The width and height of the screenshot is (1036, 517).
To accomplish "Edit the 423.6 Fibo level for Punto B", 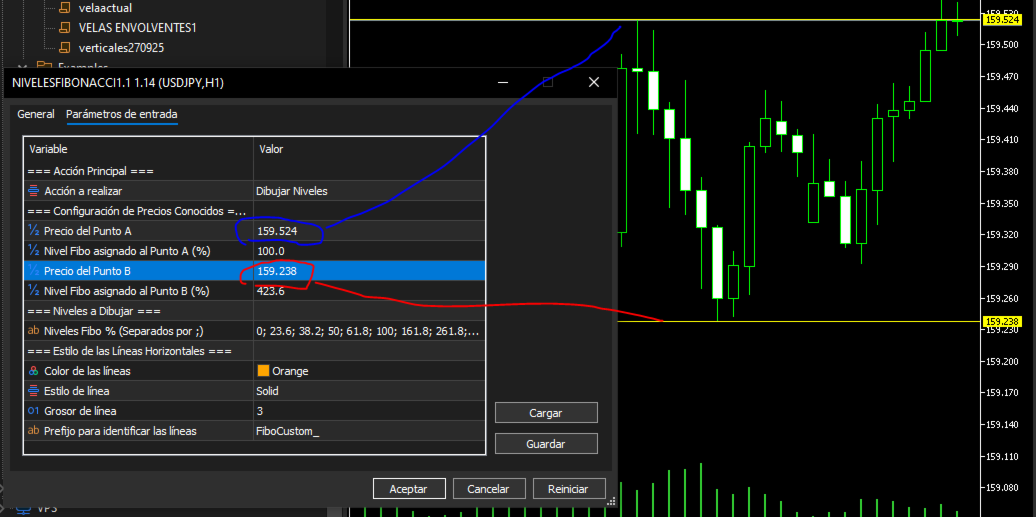I will coord(370,290).
